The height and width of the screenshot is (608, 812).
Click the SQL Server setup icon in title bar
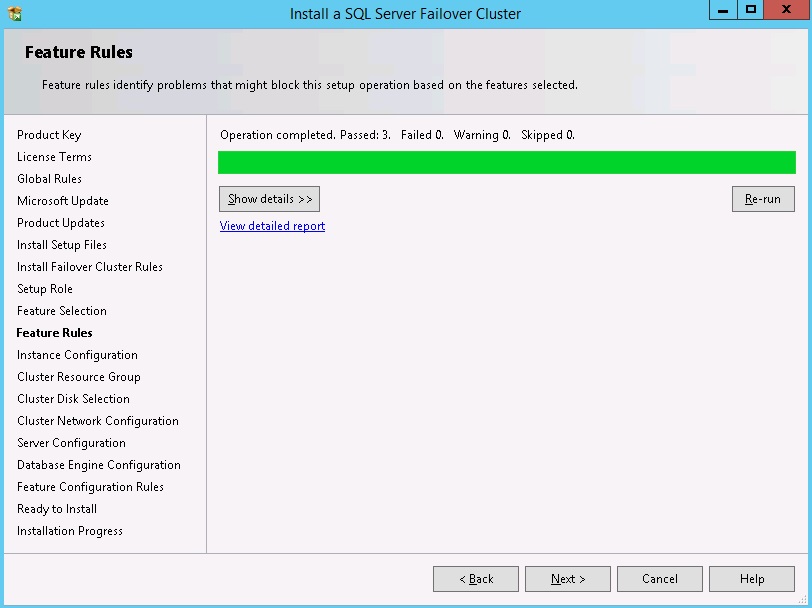coord(14,13)
